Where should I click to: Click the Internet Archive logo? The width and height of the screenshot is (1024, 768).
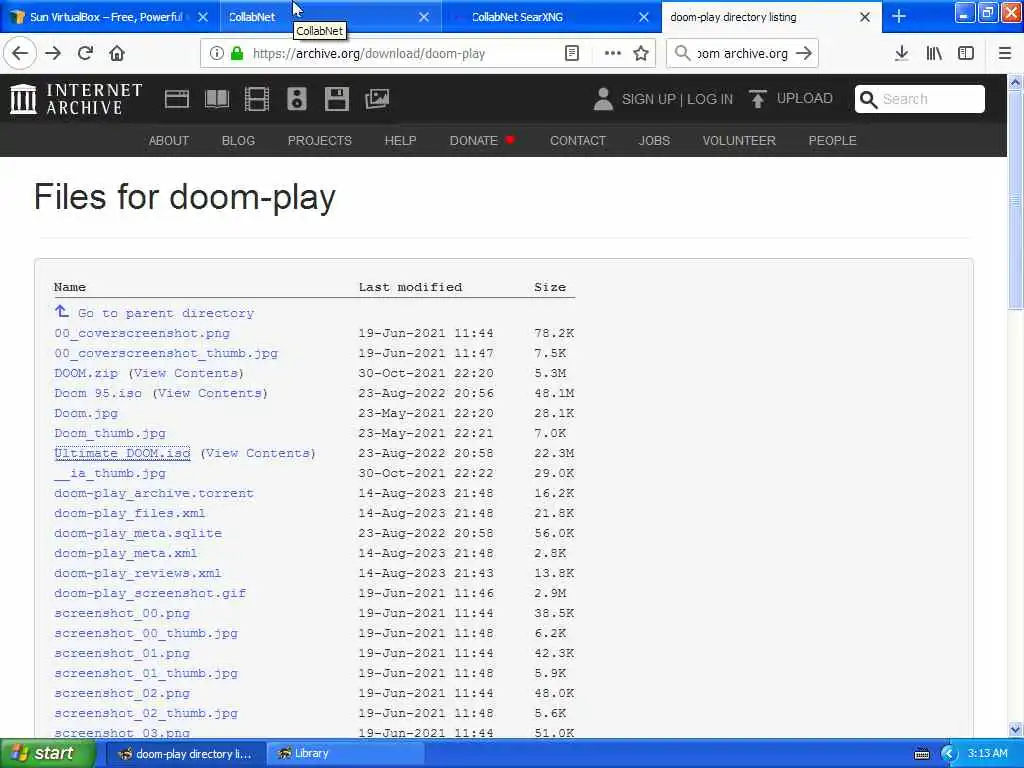tap(76, 99)
